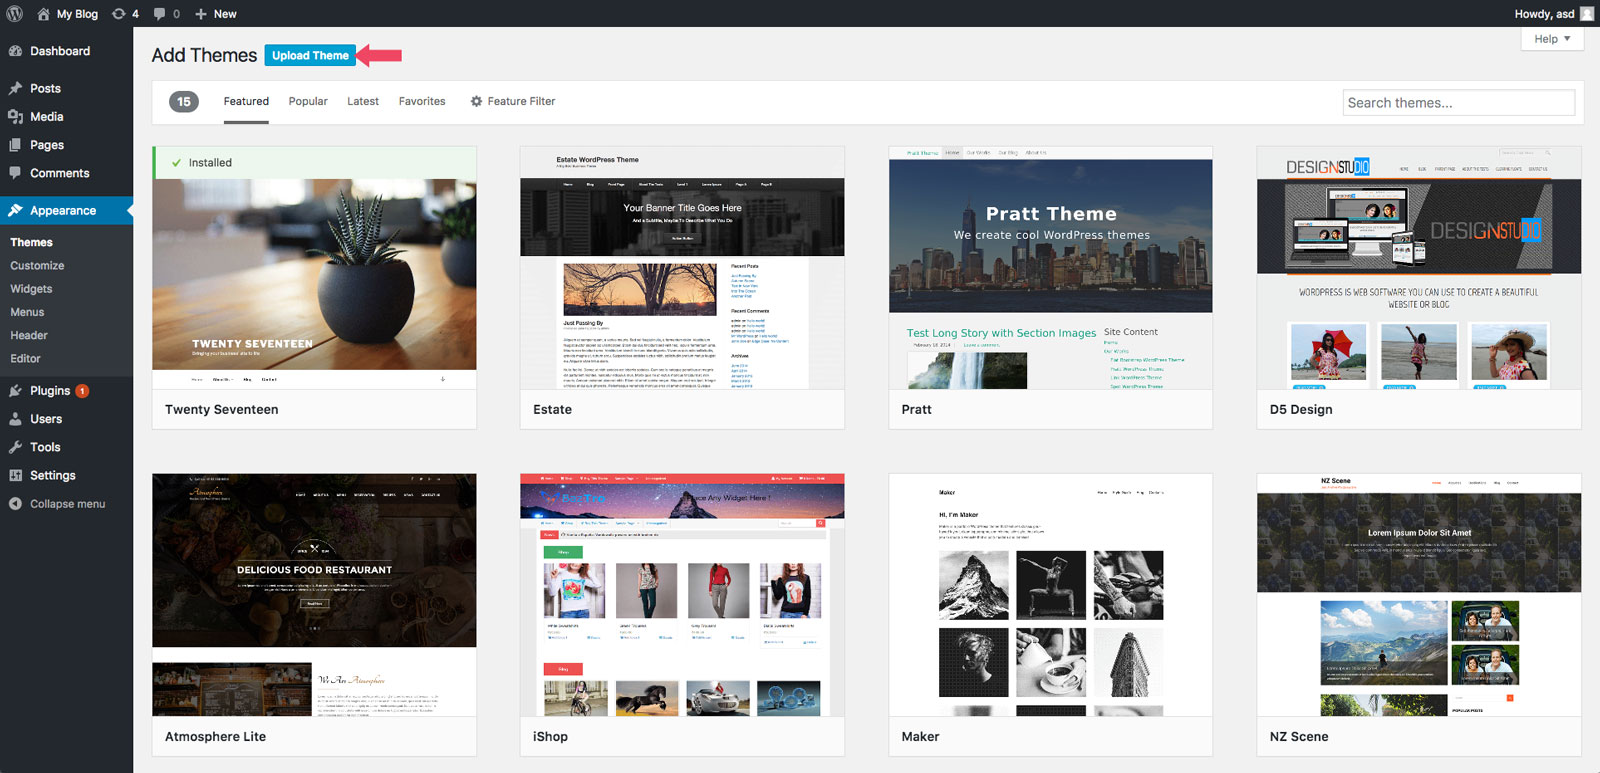Click the Posts pushpin icon

pyautogui.click(x=15, y=88)
